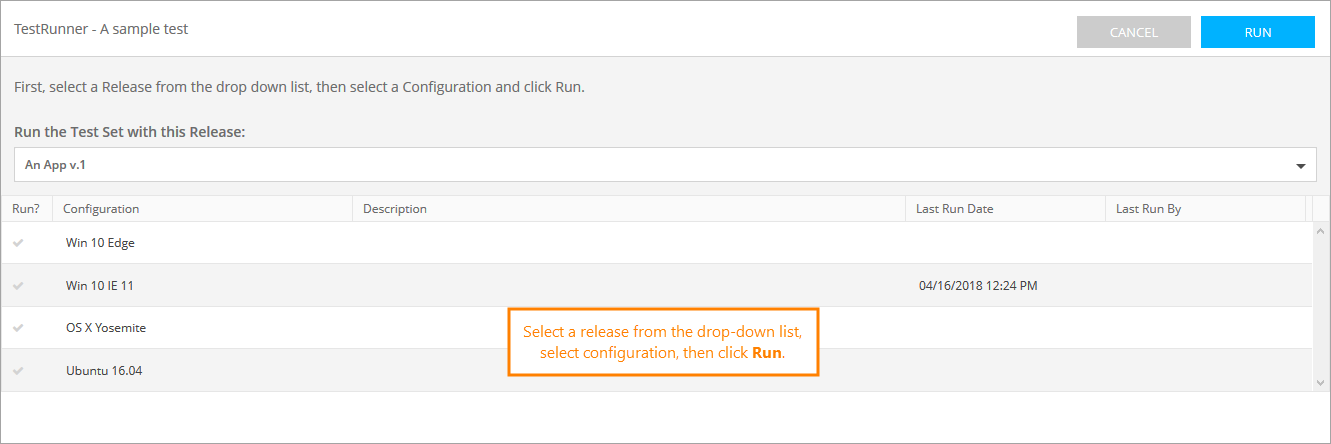Toggle the run checkmark for Win 10 IE 11
This screenshot has width=1331, height=444.
(x=18, y=286)
